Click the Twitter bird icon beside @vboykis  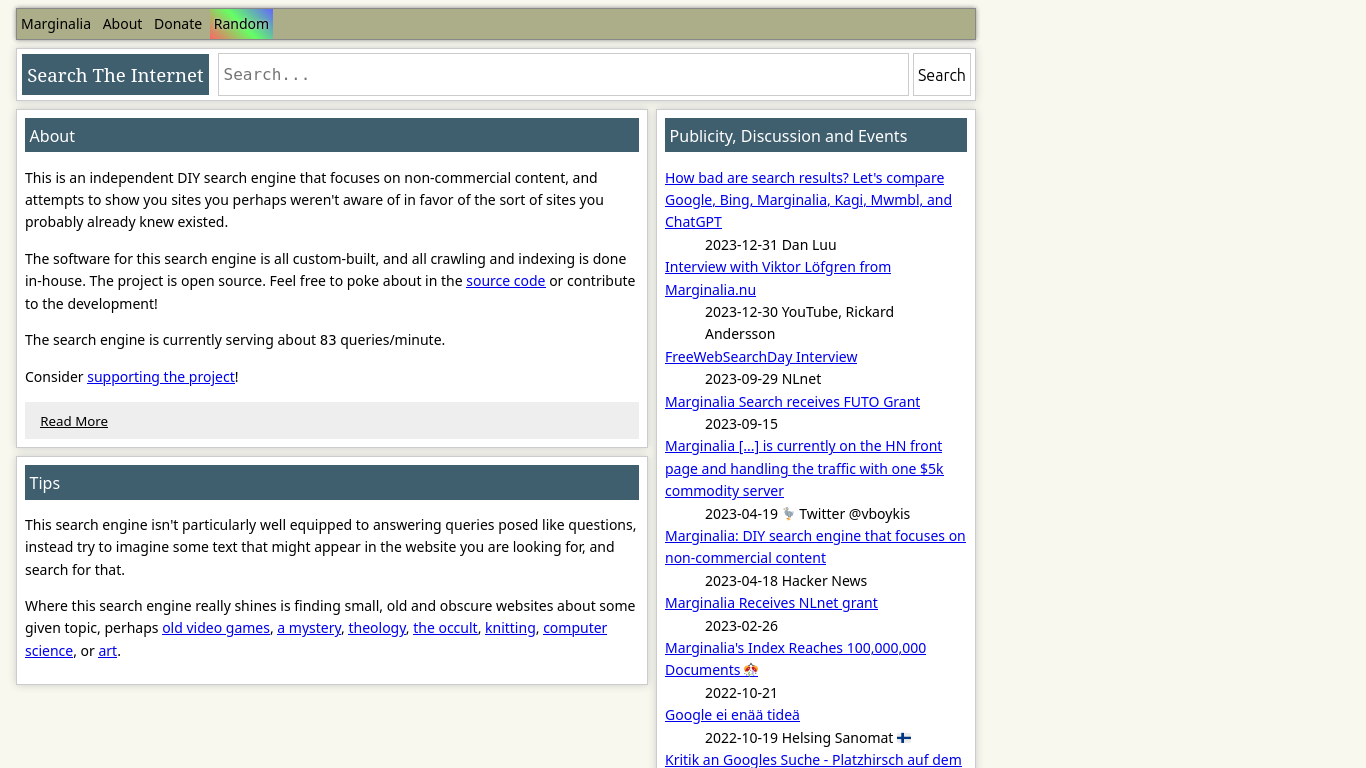tap(789, 514)
